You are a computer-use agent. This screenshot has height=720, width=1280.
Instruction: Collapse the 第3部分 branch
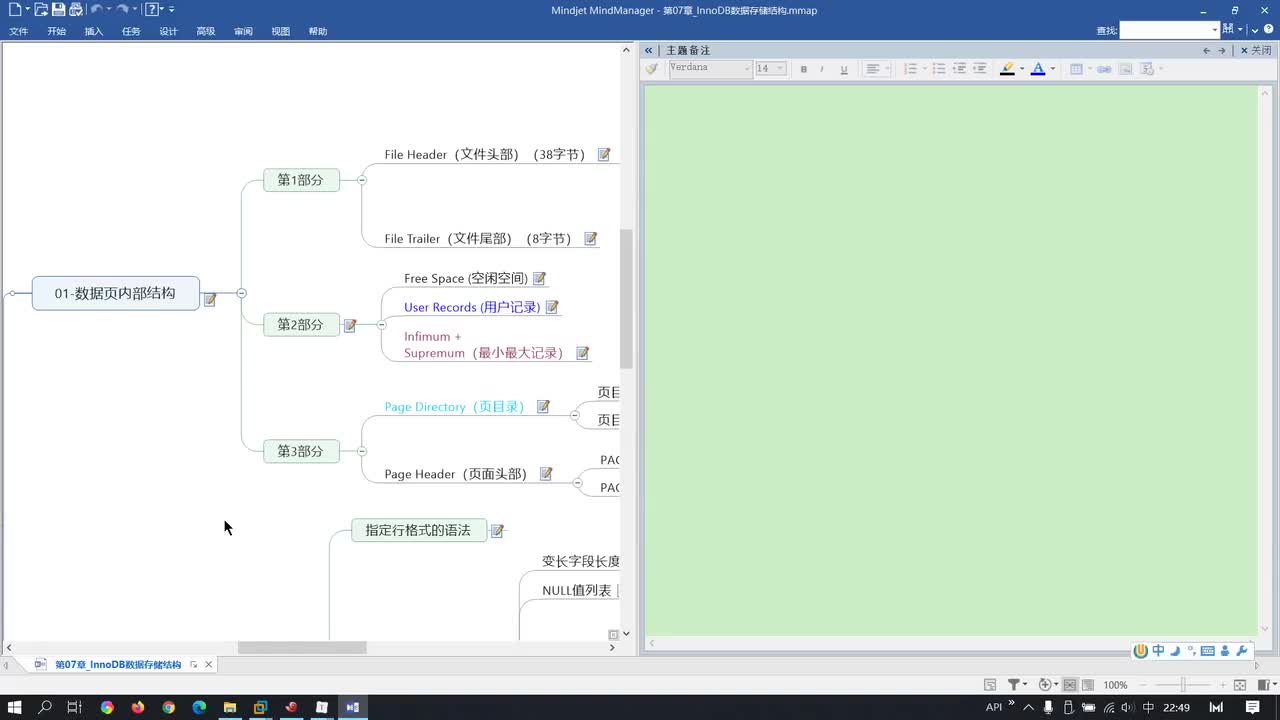(x=362, y=451)
